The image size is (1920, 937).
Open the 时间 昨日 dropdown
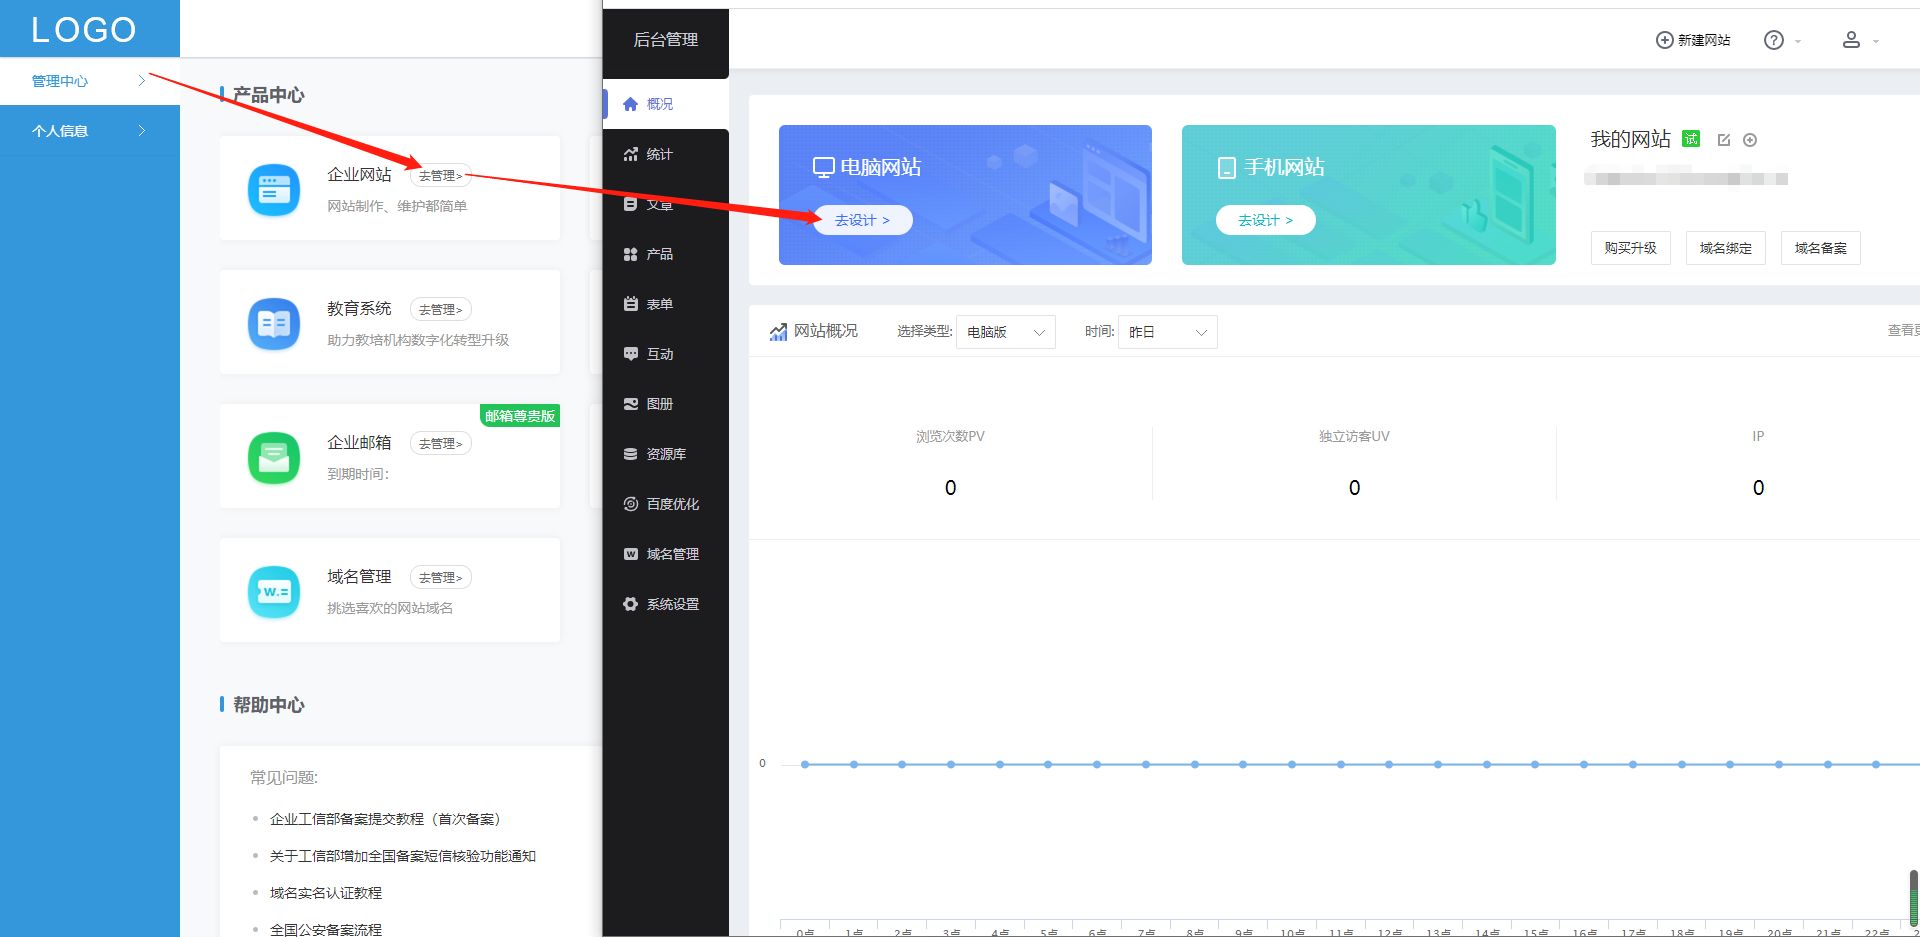tap(1167, 331)
